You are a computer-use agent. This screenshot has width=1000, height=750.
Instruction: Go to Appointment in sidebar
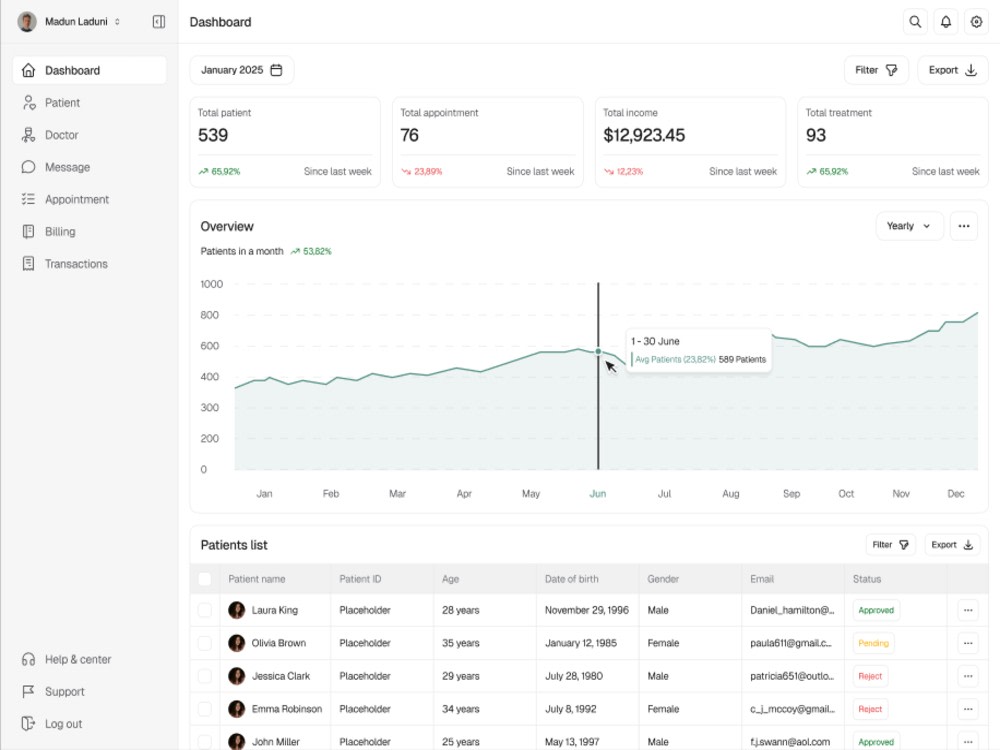[89, 199]
